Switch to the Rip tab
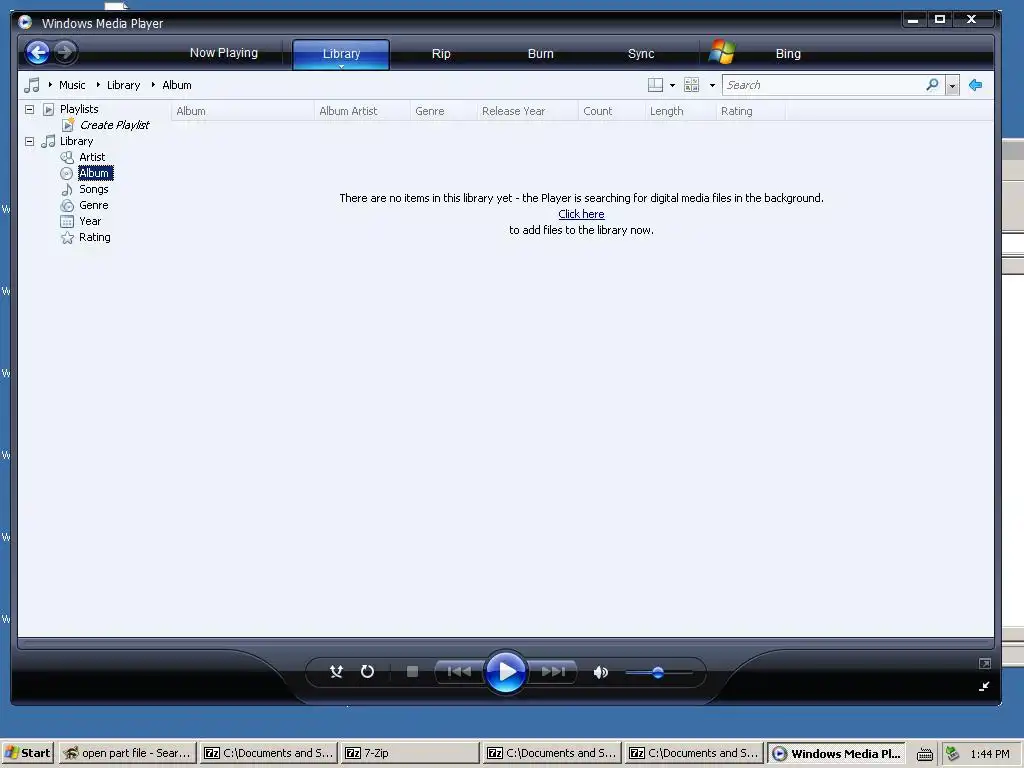Viewport: 1024px width, 768px height. (x=441, y=54)
